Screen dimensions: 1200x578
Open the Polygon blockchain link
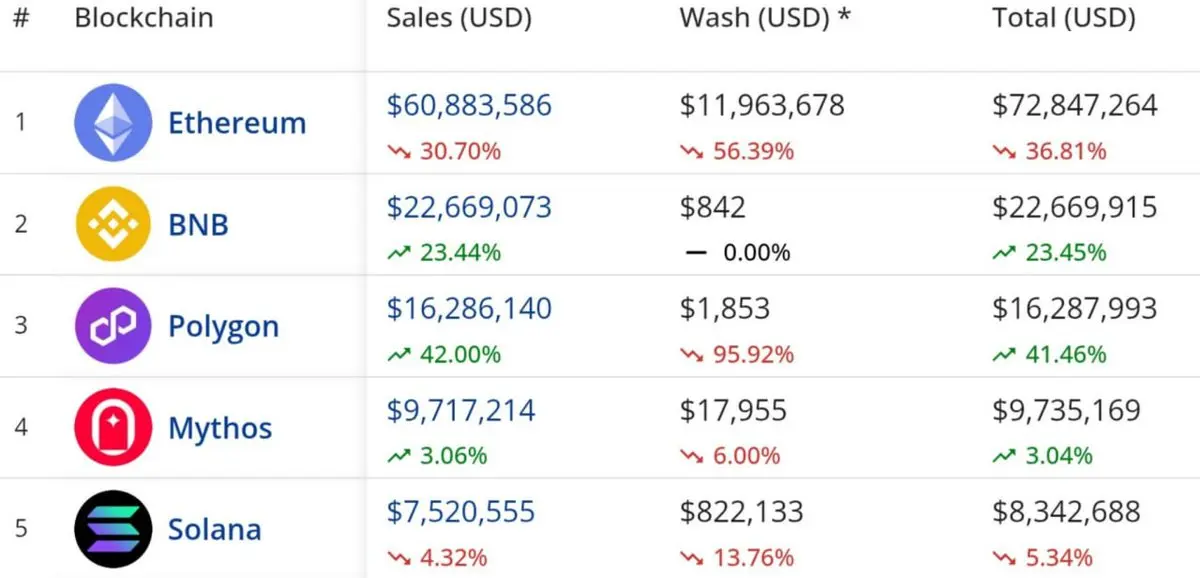223,327
